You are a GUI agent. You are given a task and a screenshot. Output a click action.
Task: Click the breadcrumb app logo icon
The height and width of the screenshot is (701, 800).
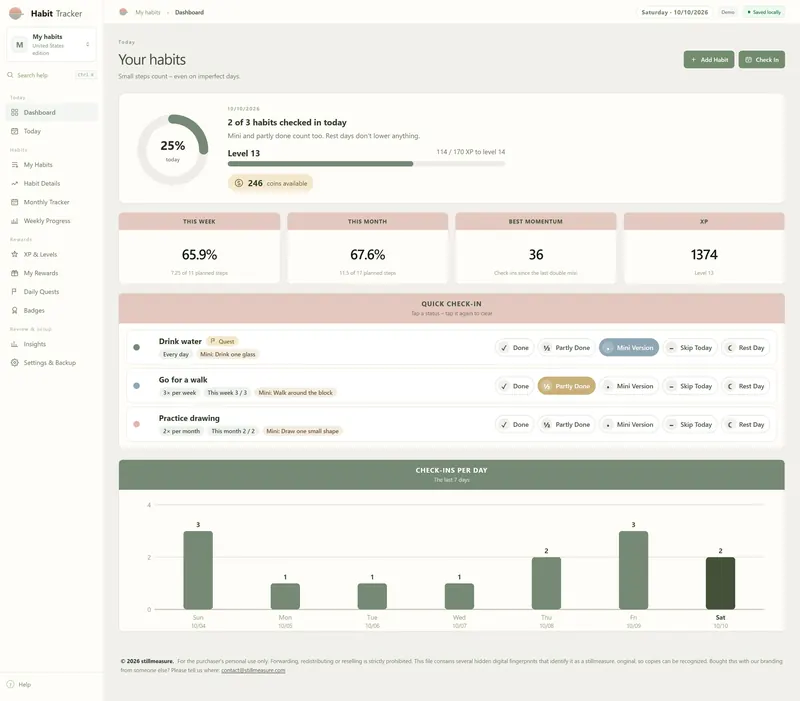(123, 12)
